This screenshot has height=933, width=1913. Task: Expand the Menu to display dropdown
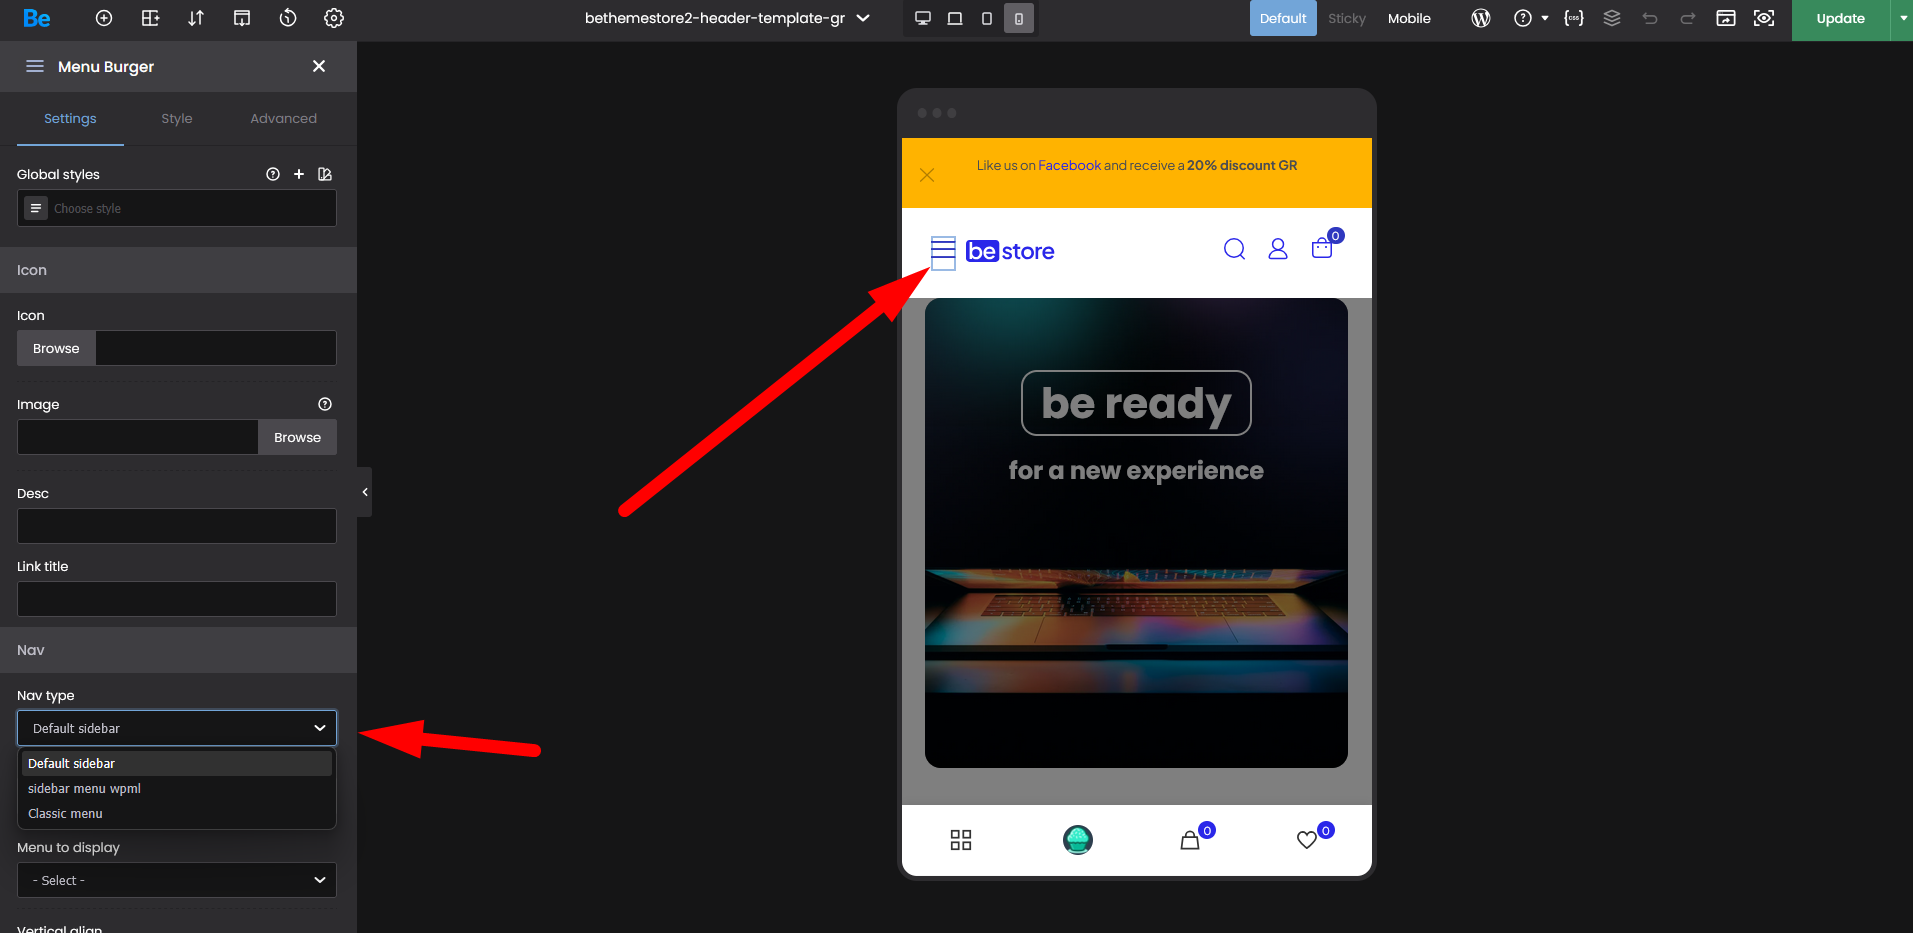pos(177,880)
